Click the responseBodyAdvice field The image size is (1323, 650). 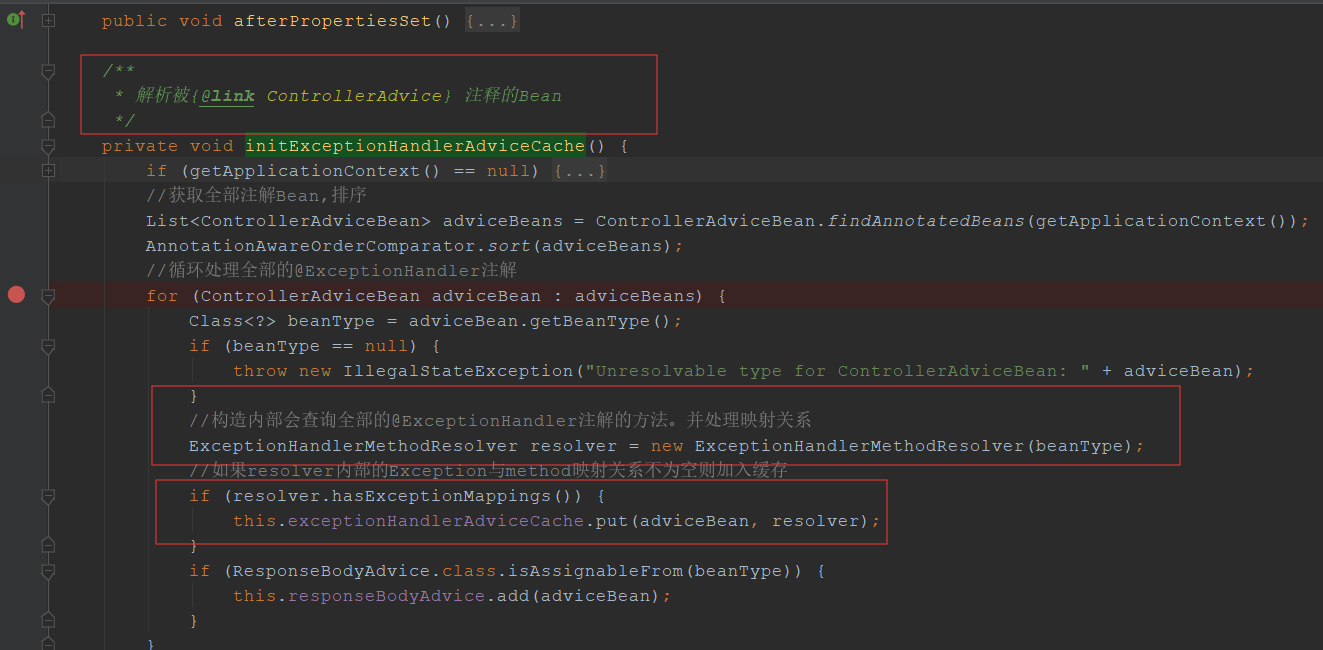(386, 596)
